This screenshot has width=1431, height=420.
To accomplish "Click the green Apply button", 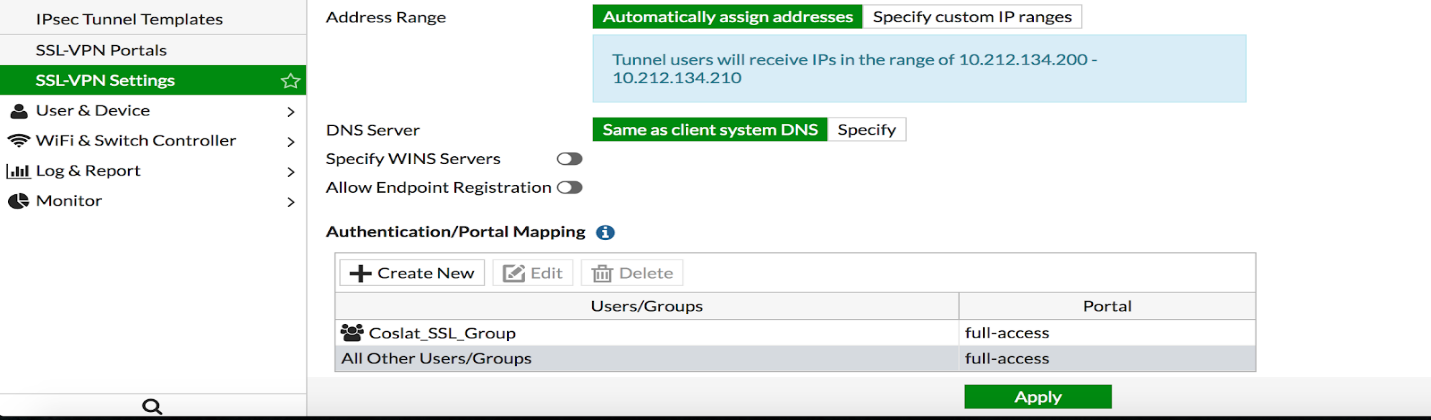I will click(x=1038, y=397).
